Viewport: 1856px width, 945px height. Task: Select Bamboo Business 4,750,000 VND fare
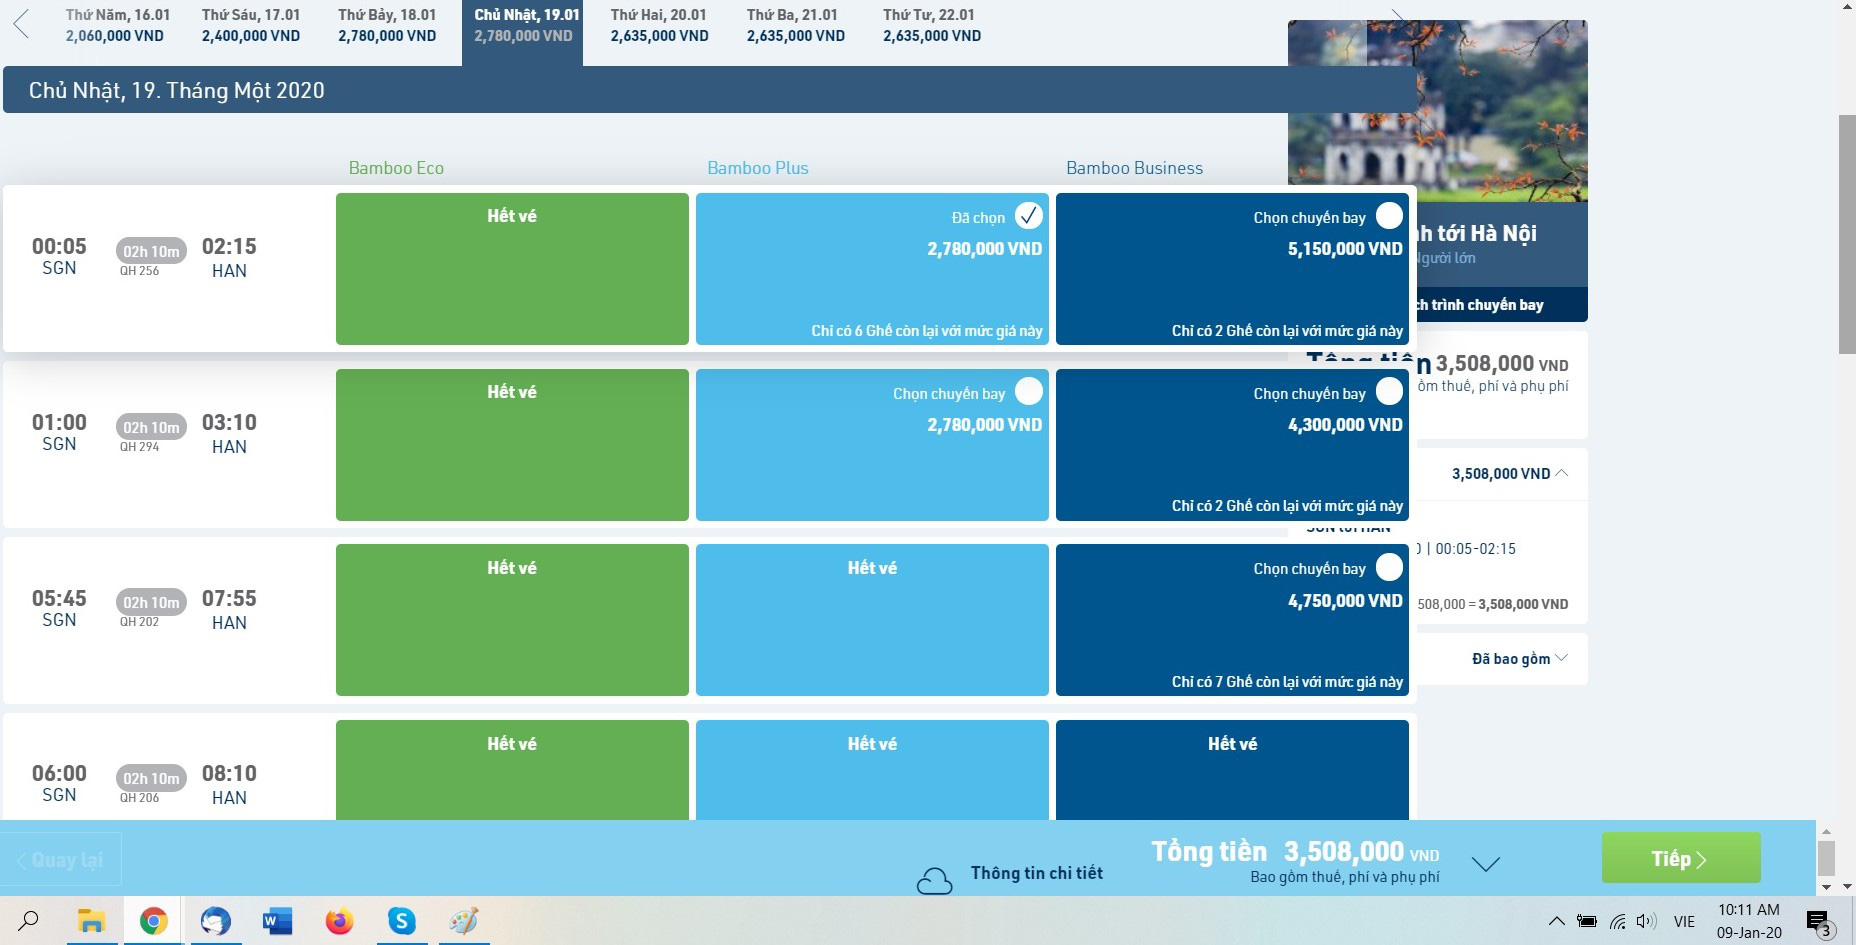(x=1389, y=567)
